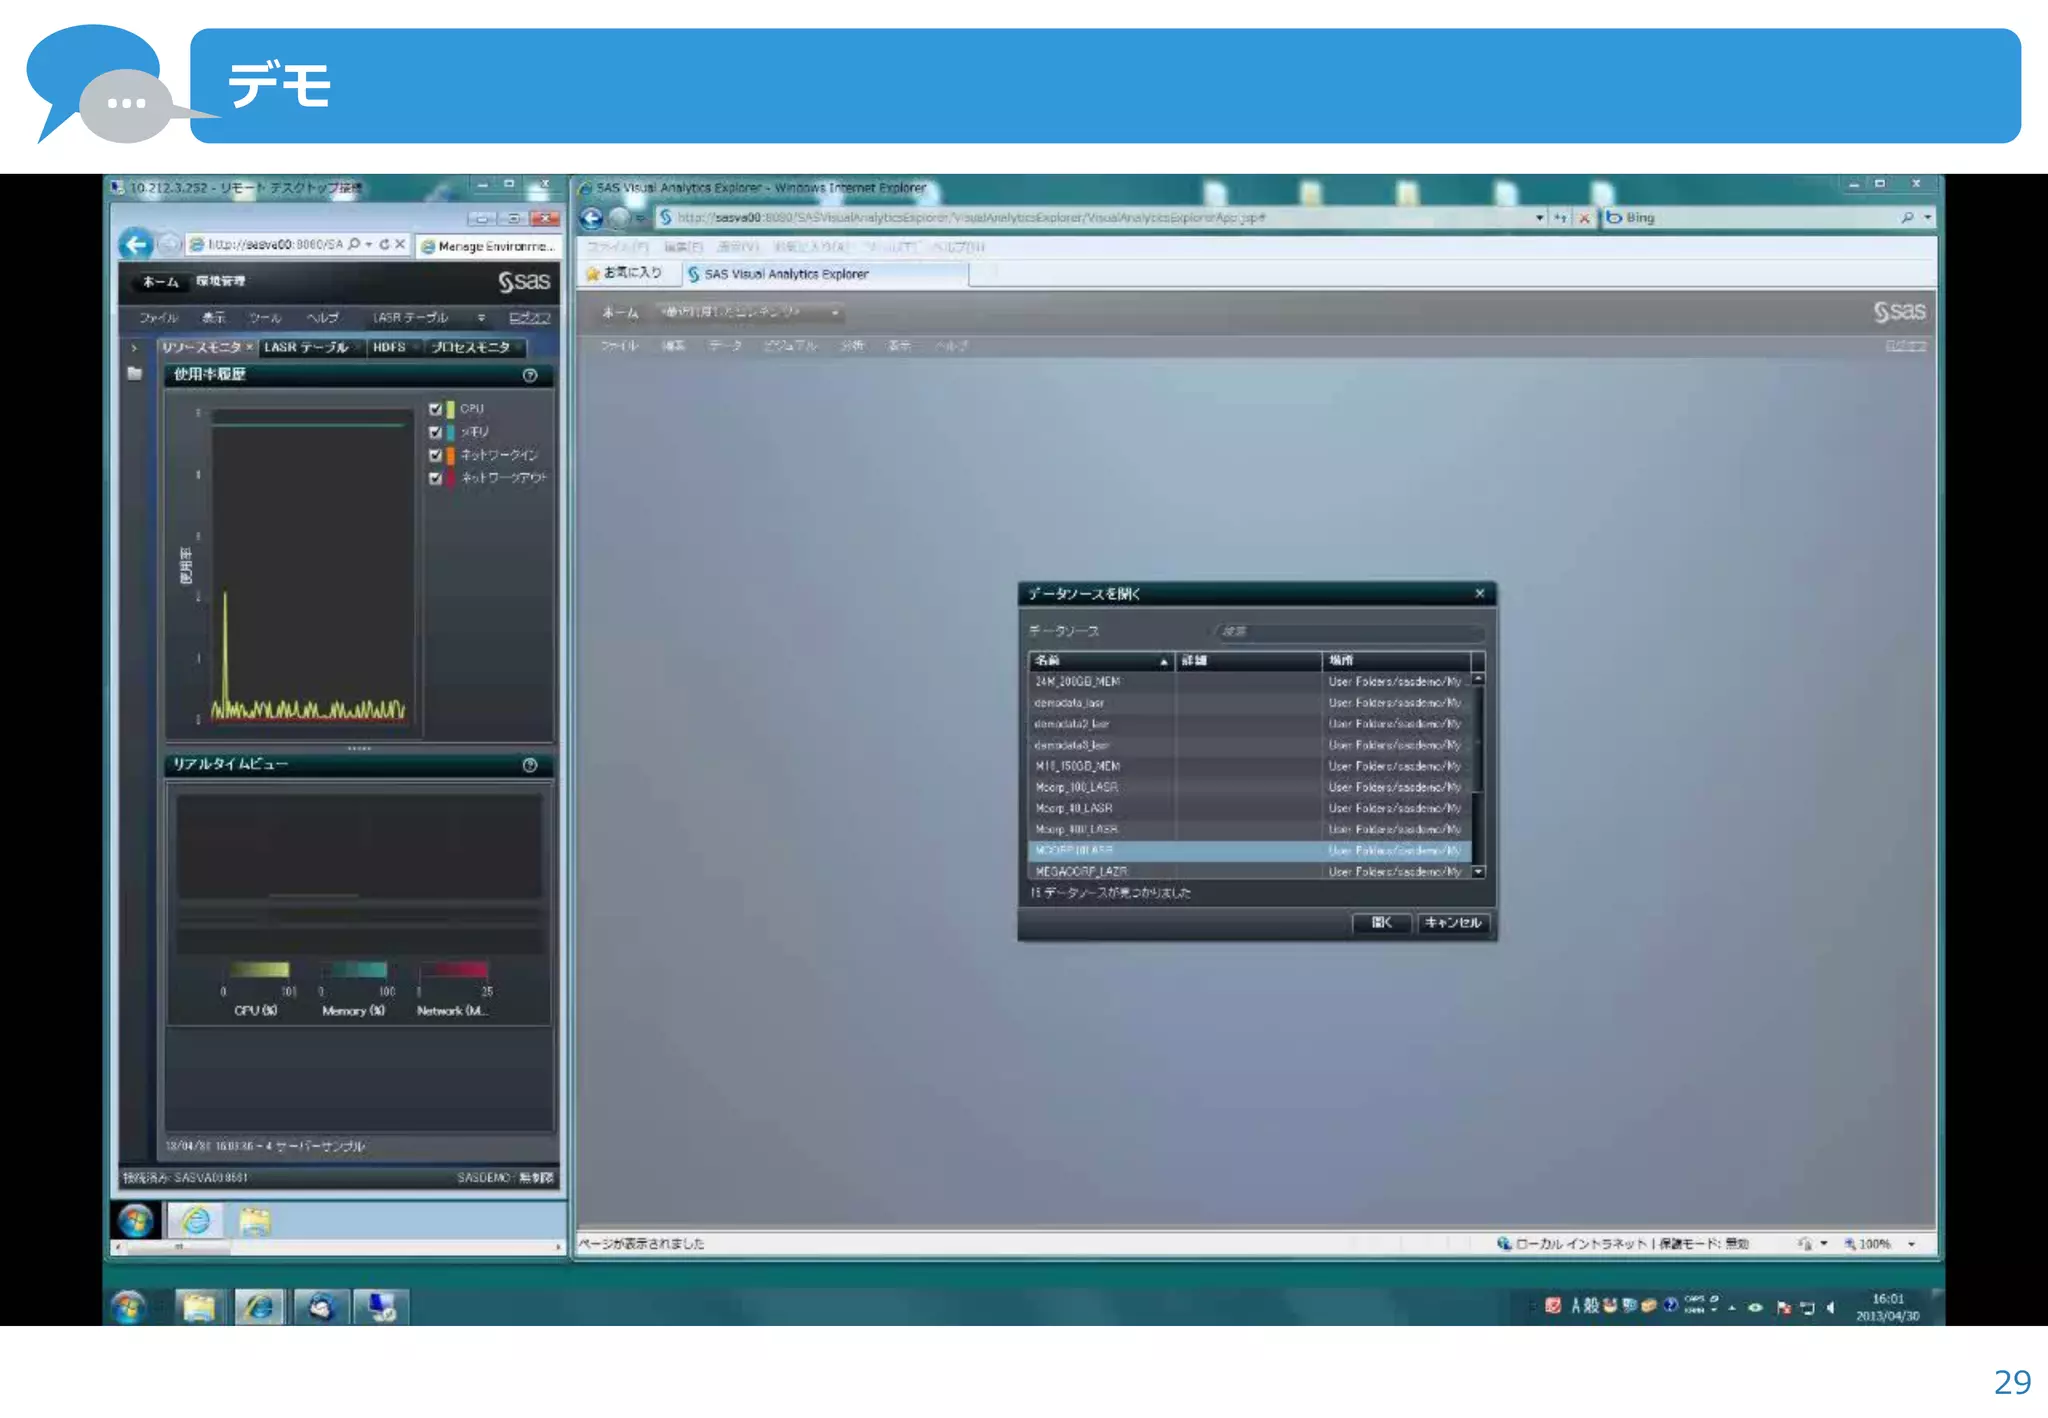Switch to the HDFS tab
This screenshot has height=1418, width=2048.
390,347
